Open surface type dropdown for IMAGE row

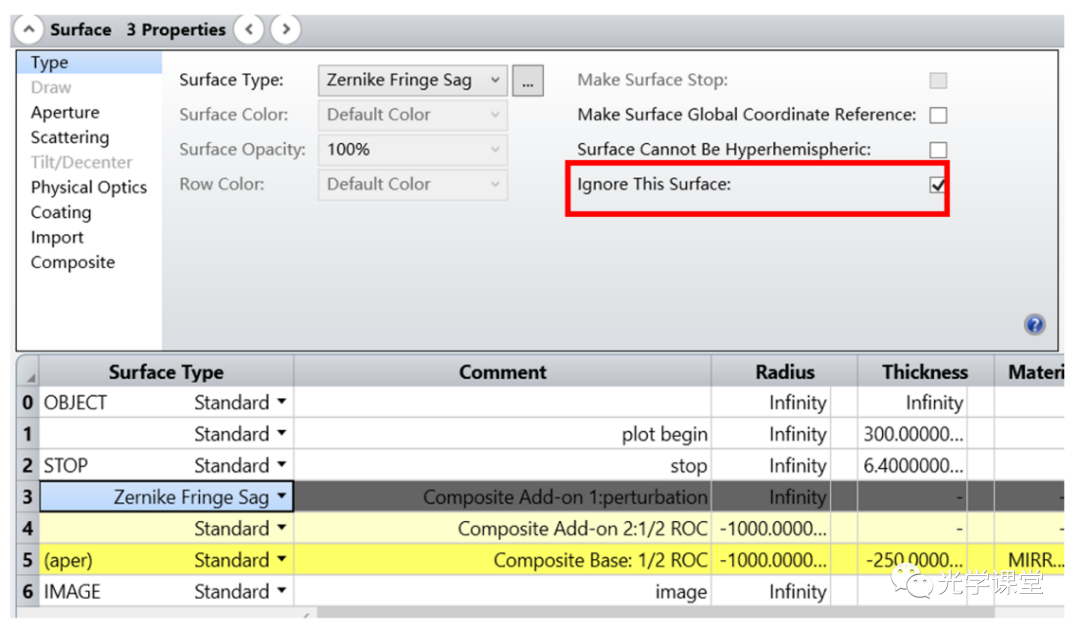[x=282, y=591]
